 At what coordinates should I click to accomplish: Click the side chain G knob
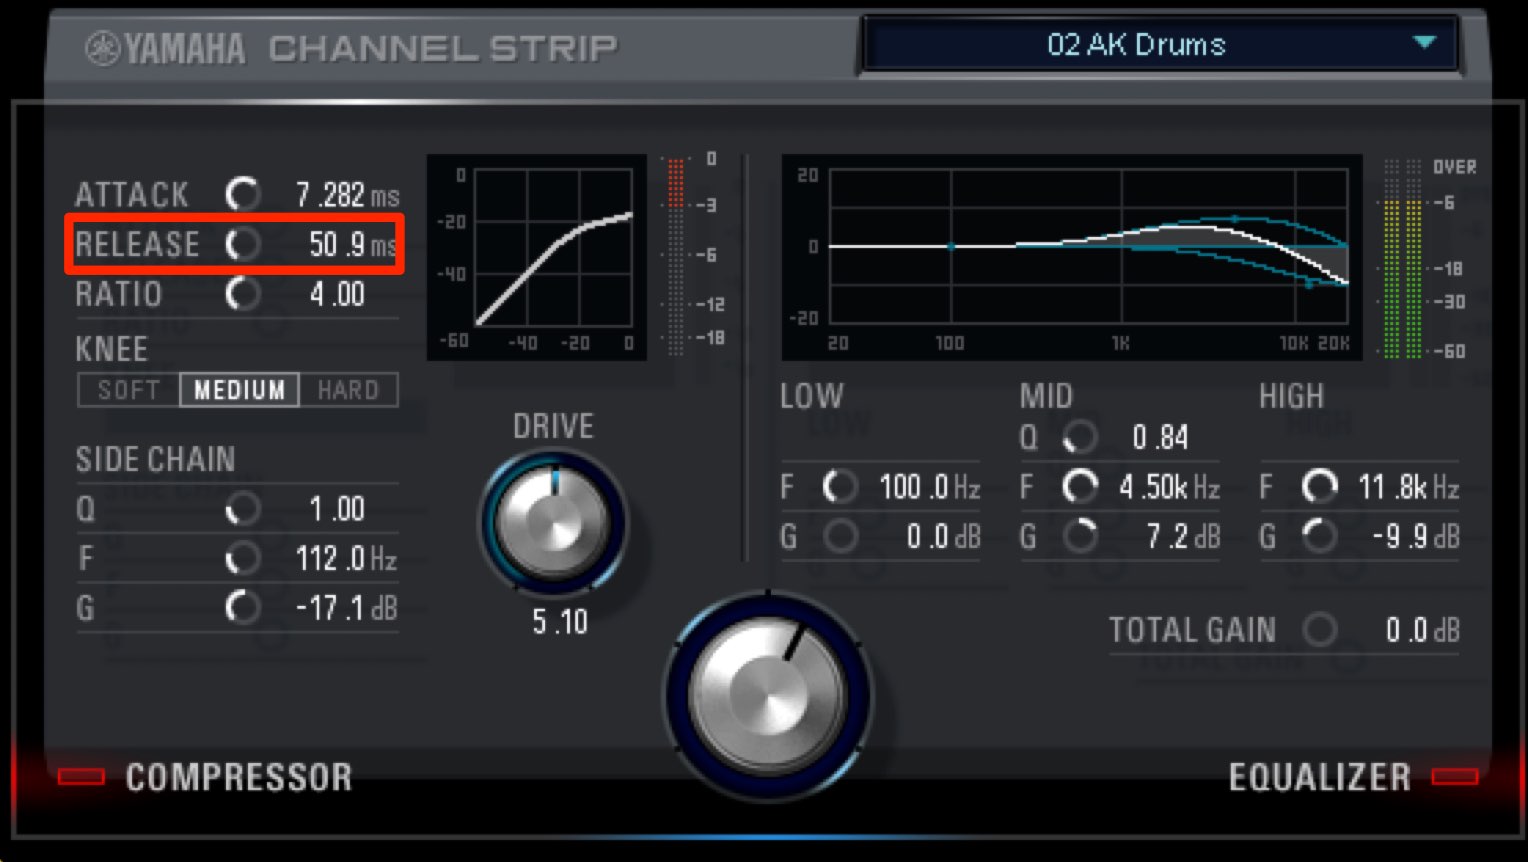(x=243, y=607)
